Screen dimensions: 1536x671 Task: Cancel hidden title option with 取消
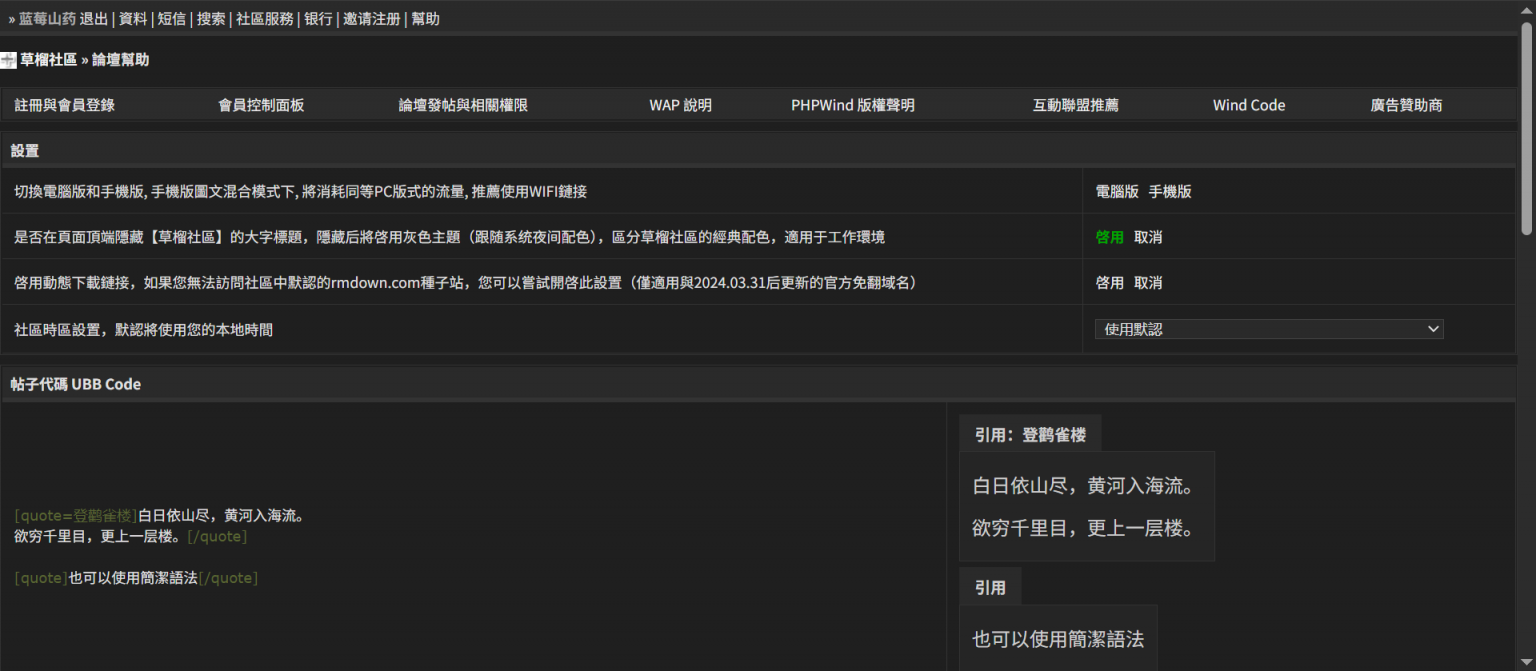point(1148,237)
